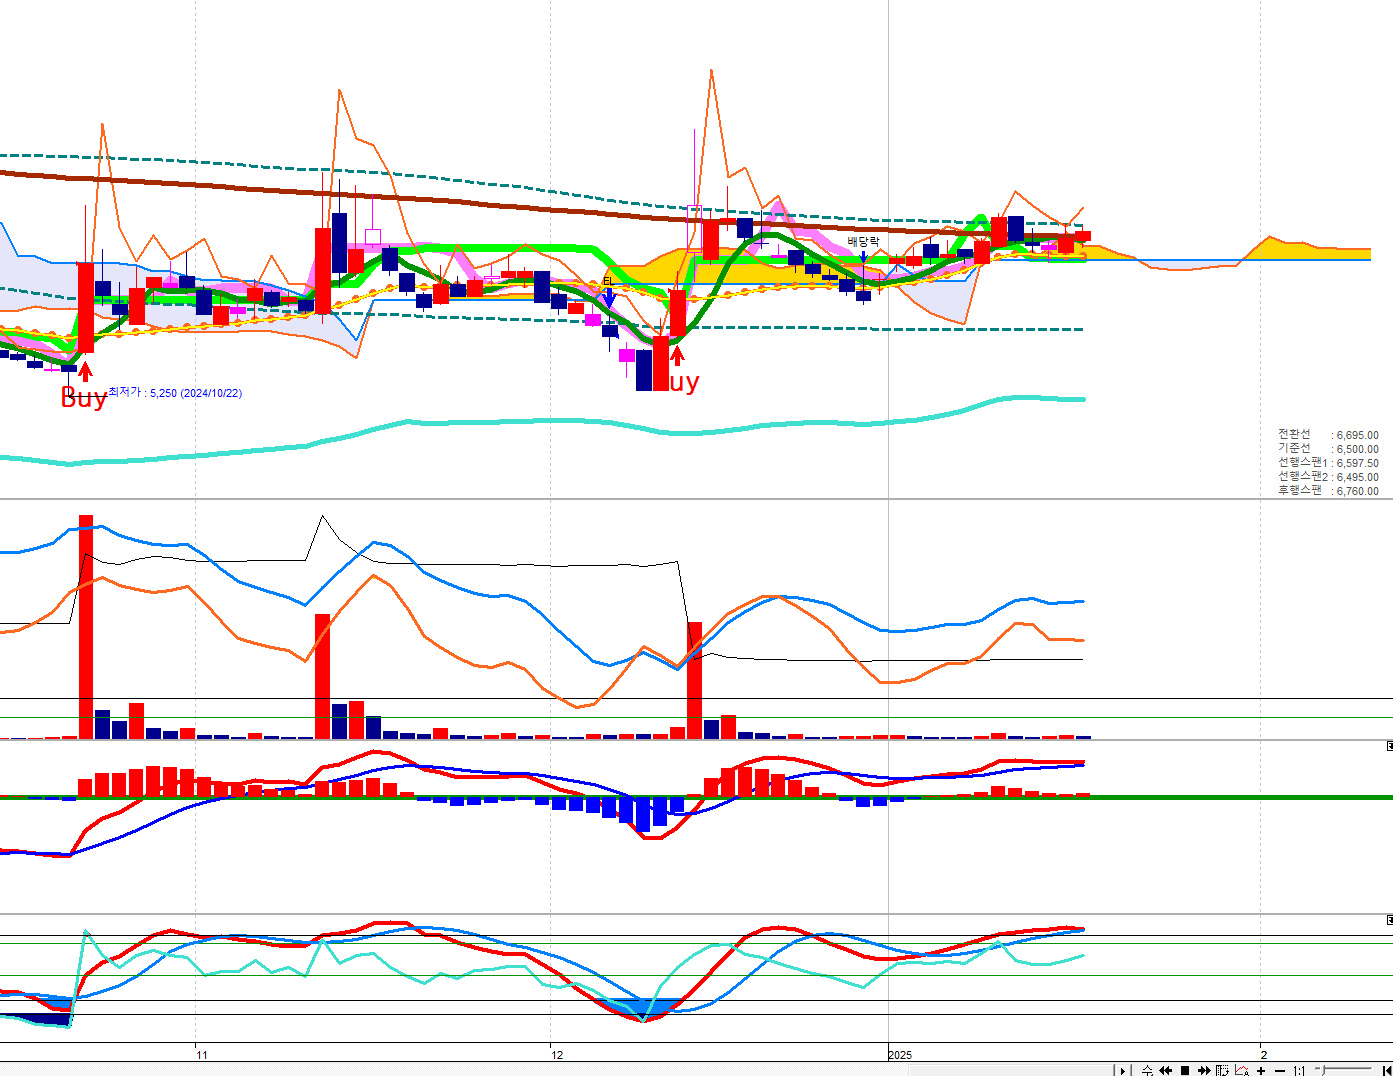Click the 2025 label on the date axis

900,1055
